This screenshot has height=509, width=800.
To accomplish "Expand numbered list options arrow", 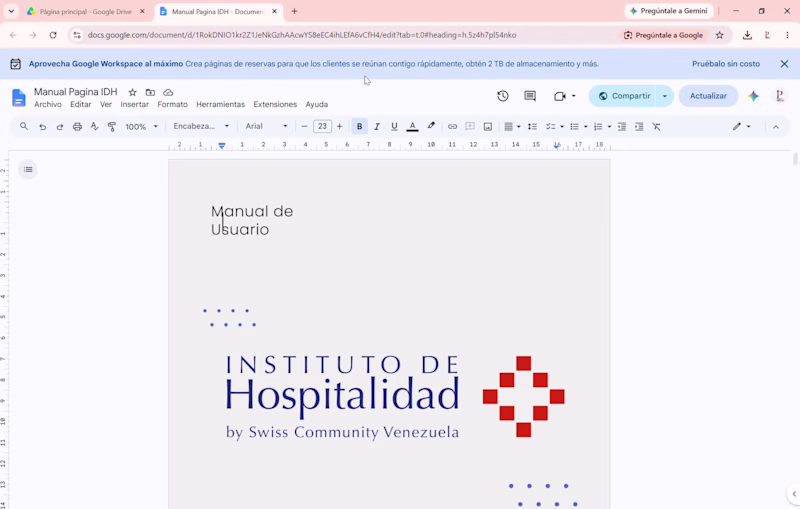I will (x=609, y=126).
